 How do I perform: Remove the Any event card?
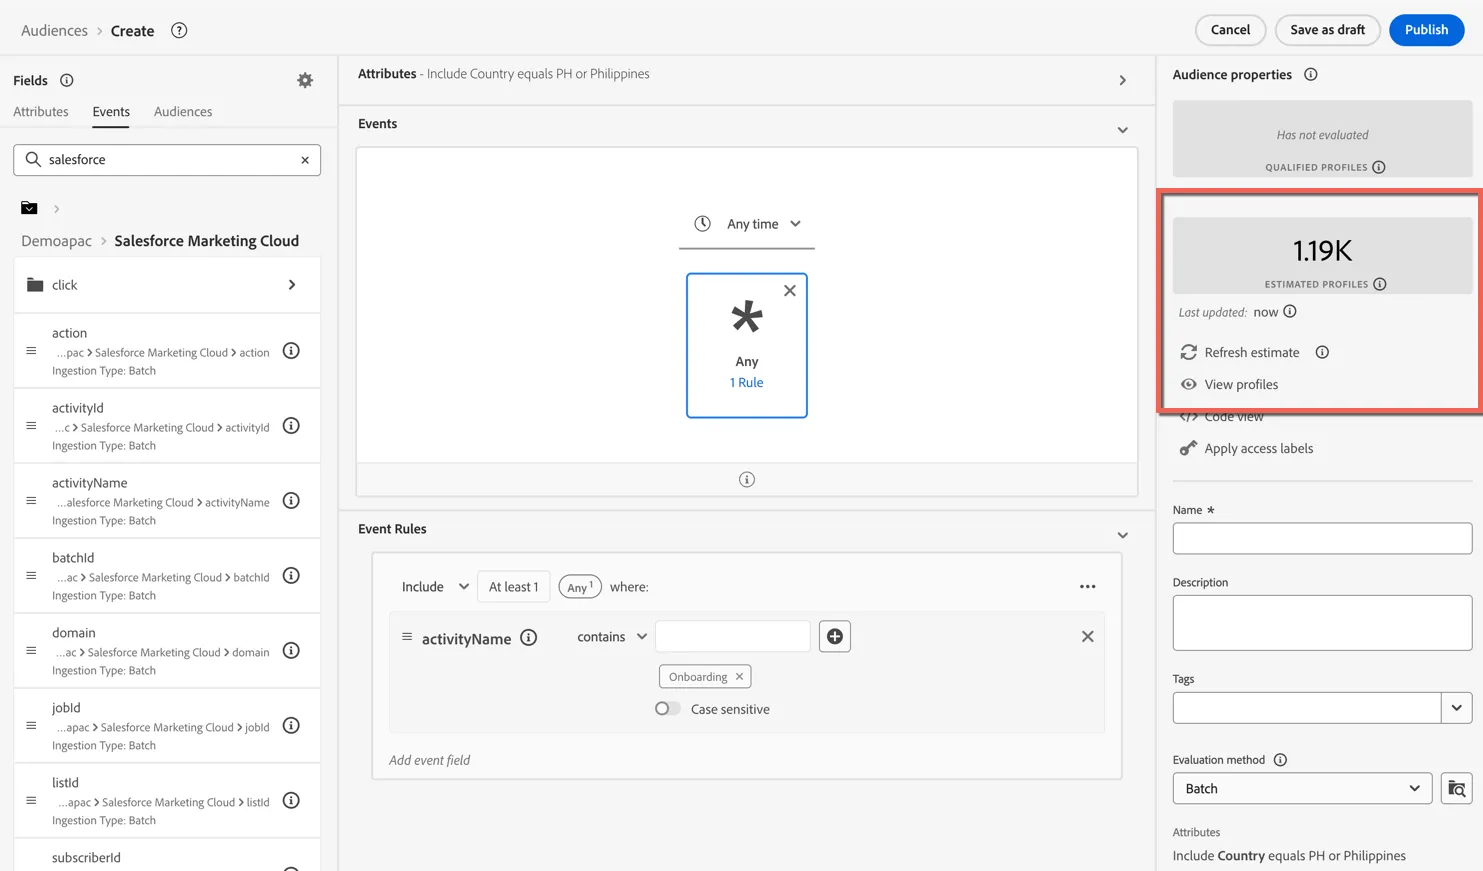coord(790,291)
